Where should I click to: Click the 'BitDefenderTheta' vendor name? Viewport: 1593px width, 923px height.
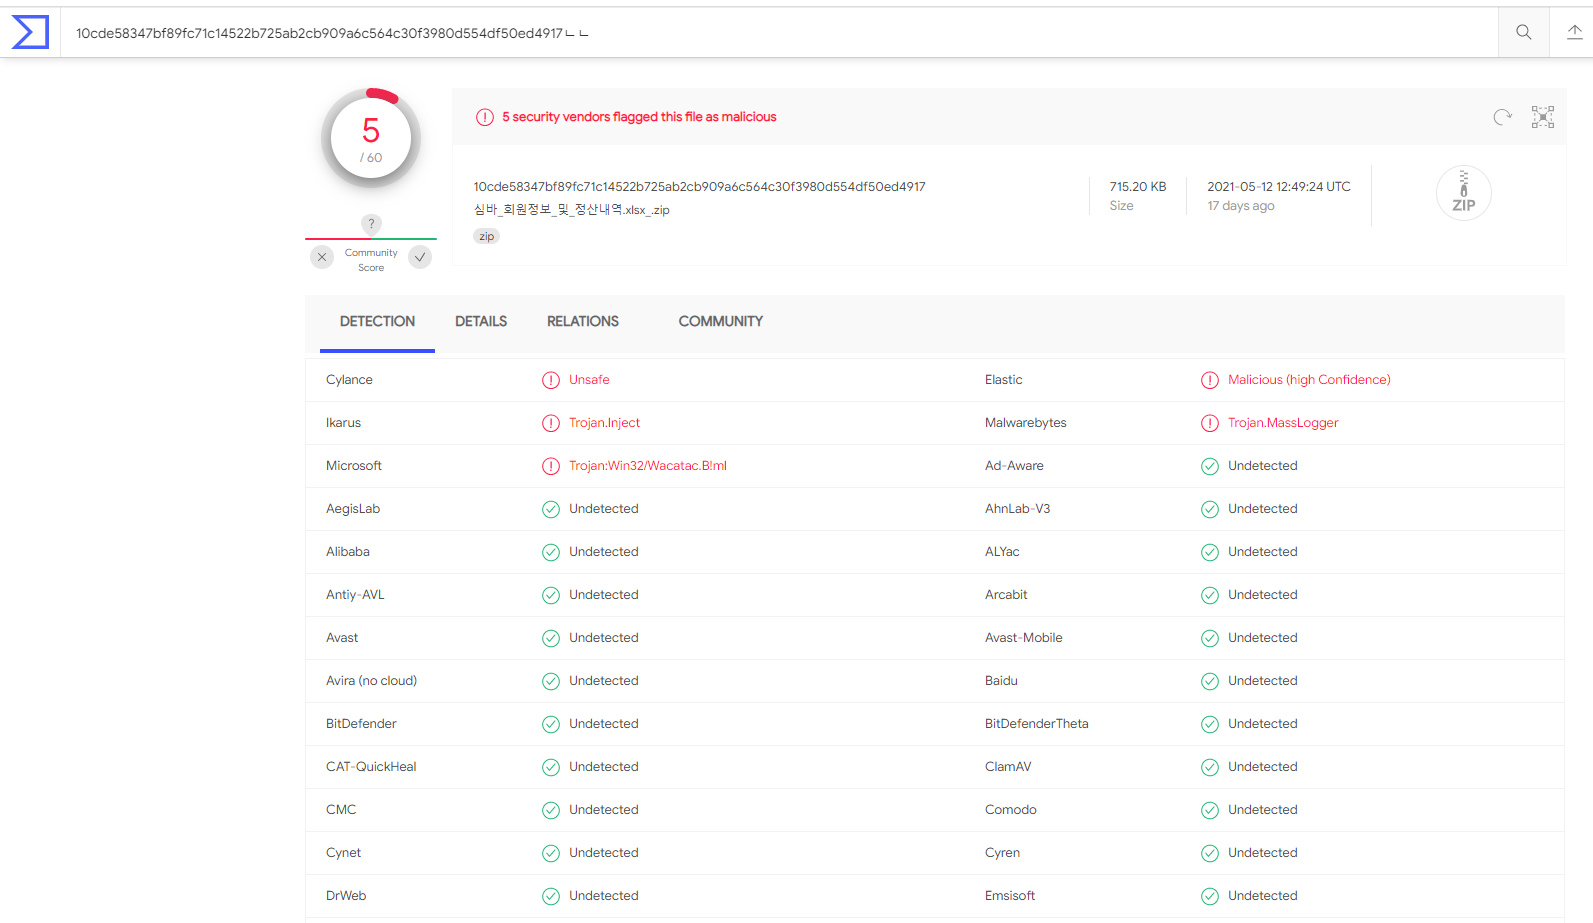pos(1037,724)
